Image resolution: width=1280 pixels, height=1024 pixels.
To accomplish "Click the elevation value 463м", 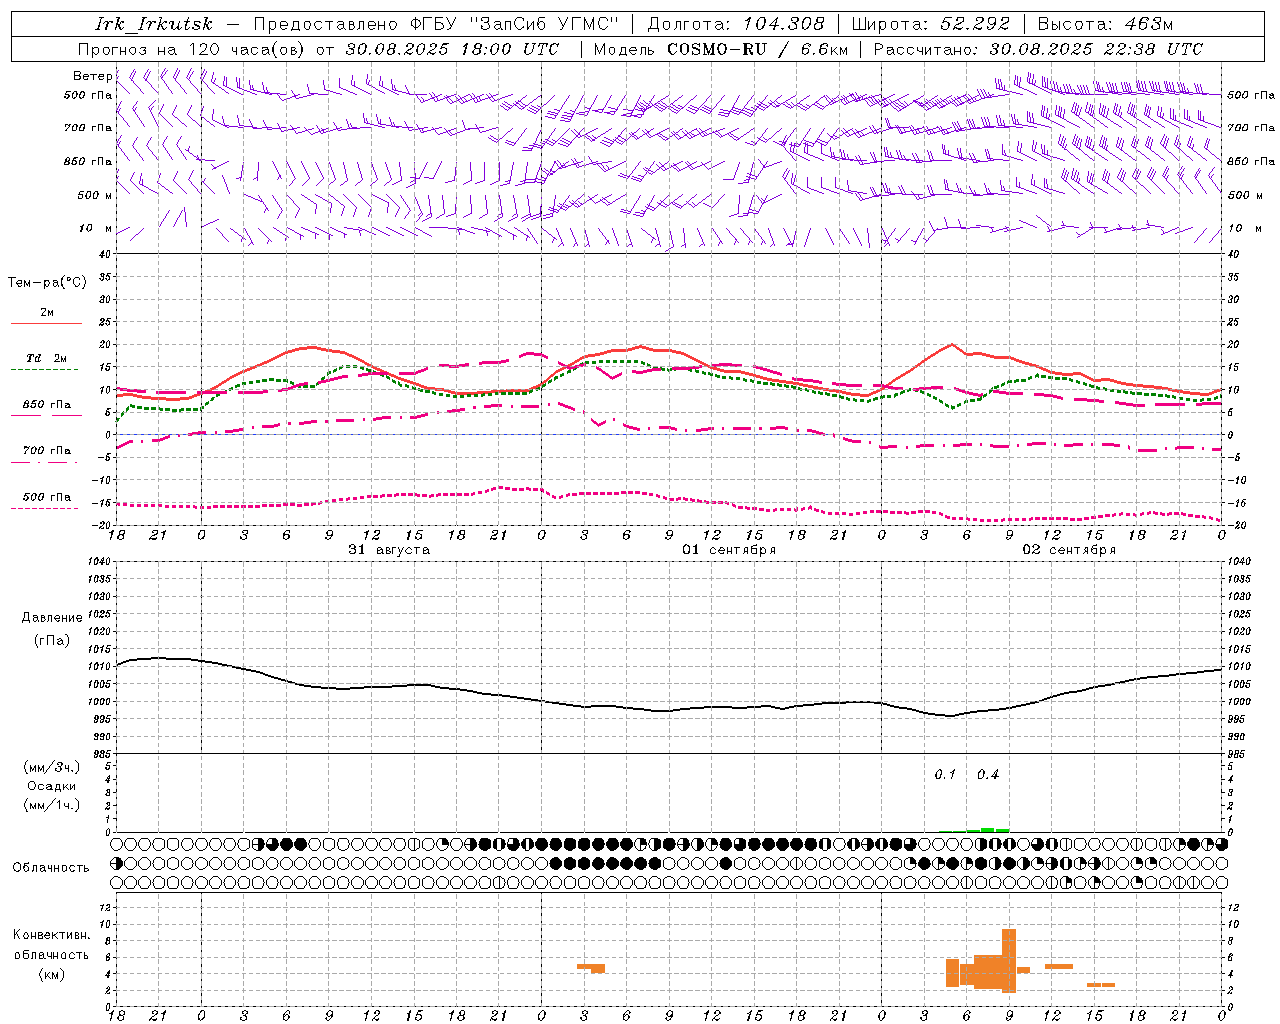I will (x=1147, y=24).
